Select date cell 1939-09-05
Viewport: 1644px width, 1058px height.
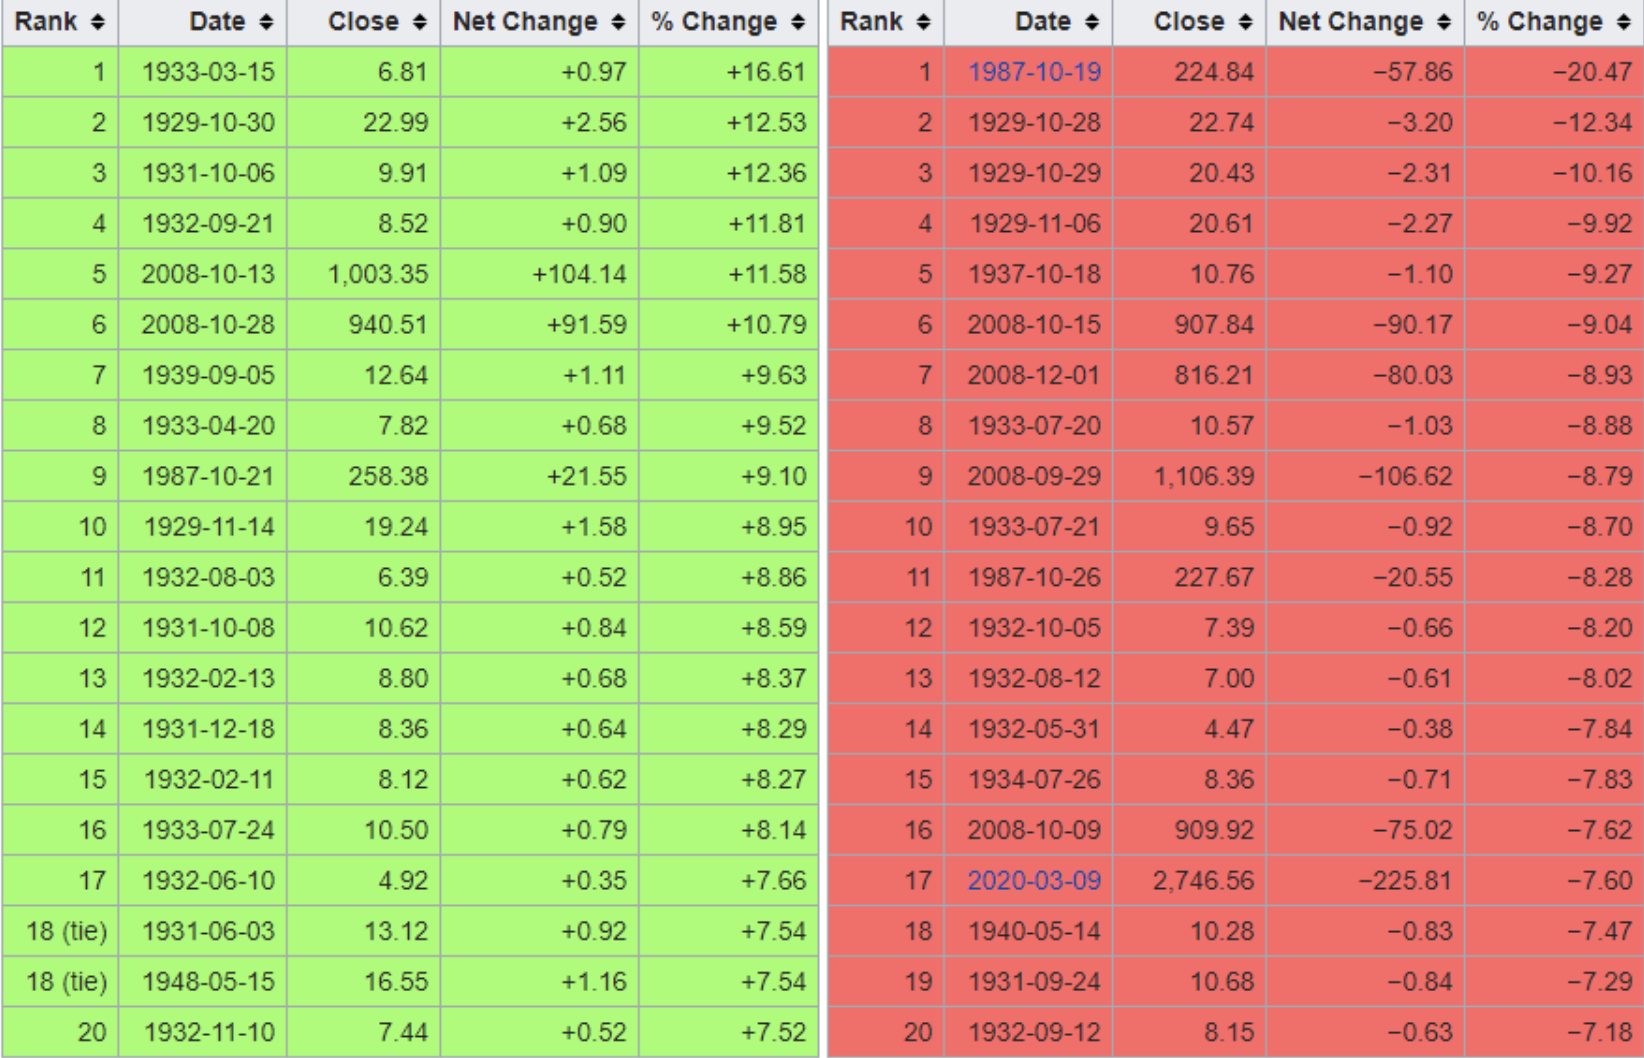[x=203, y=375]
